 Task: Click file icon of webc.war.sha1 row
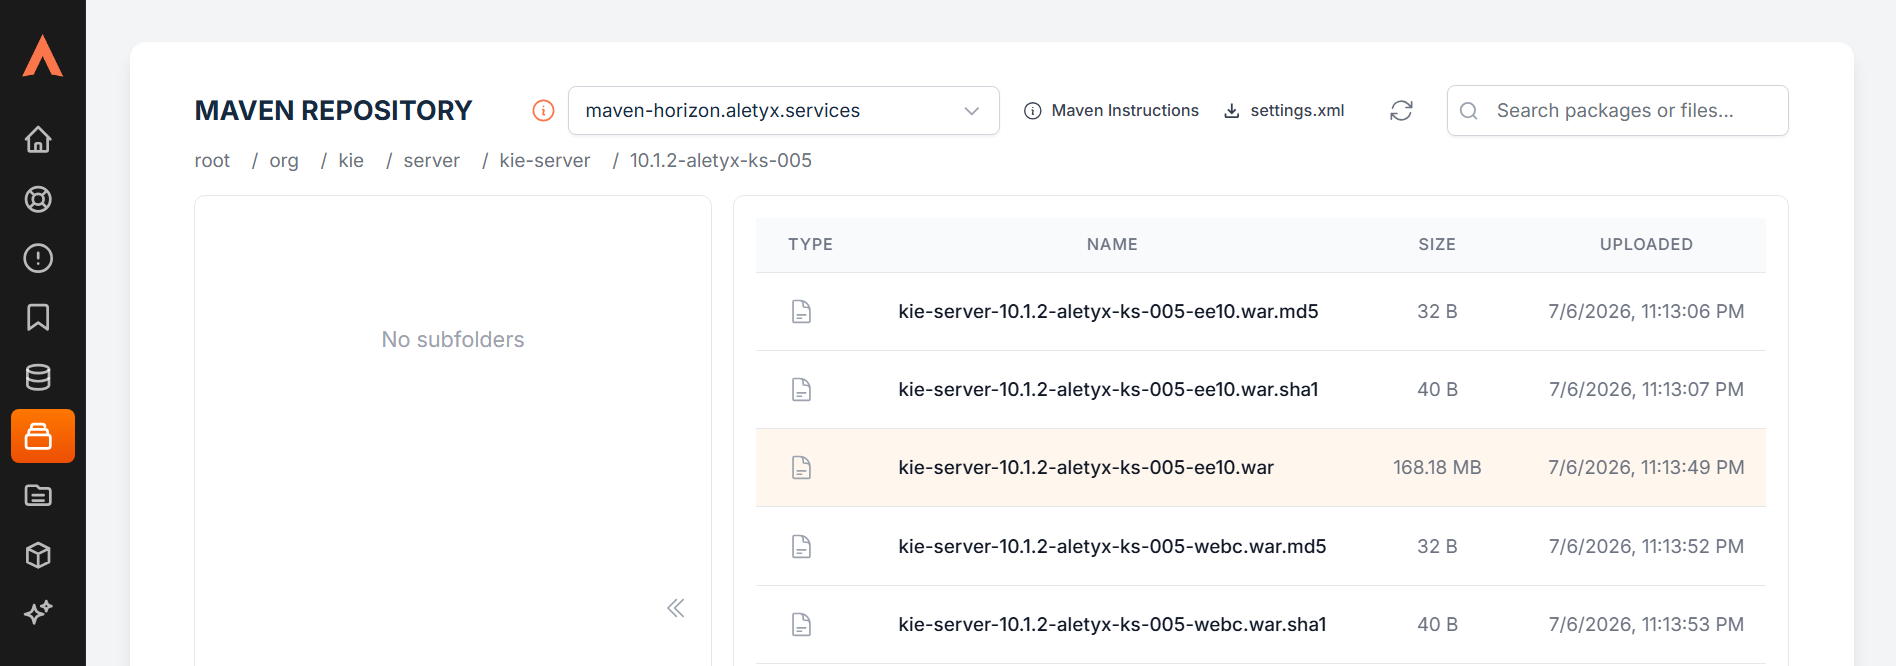coord(801,624)
